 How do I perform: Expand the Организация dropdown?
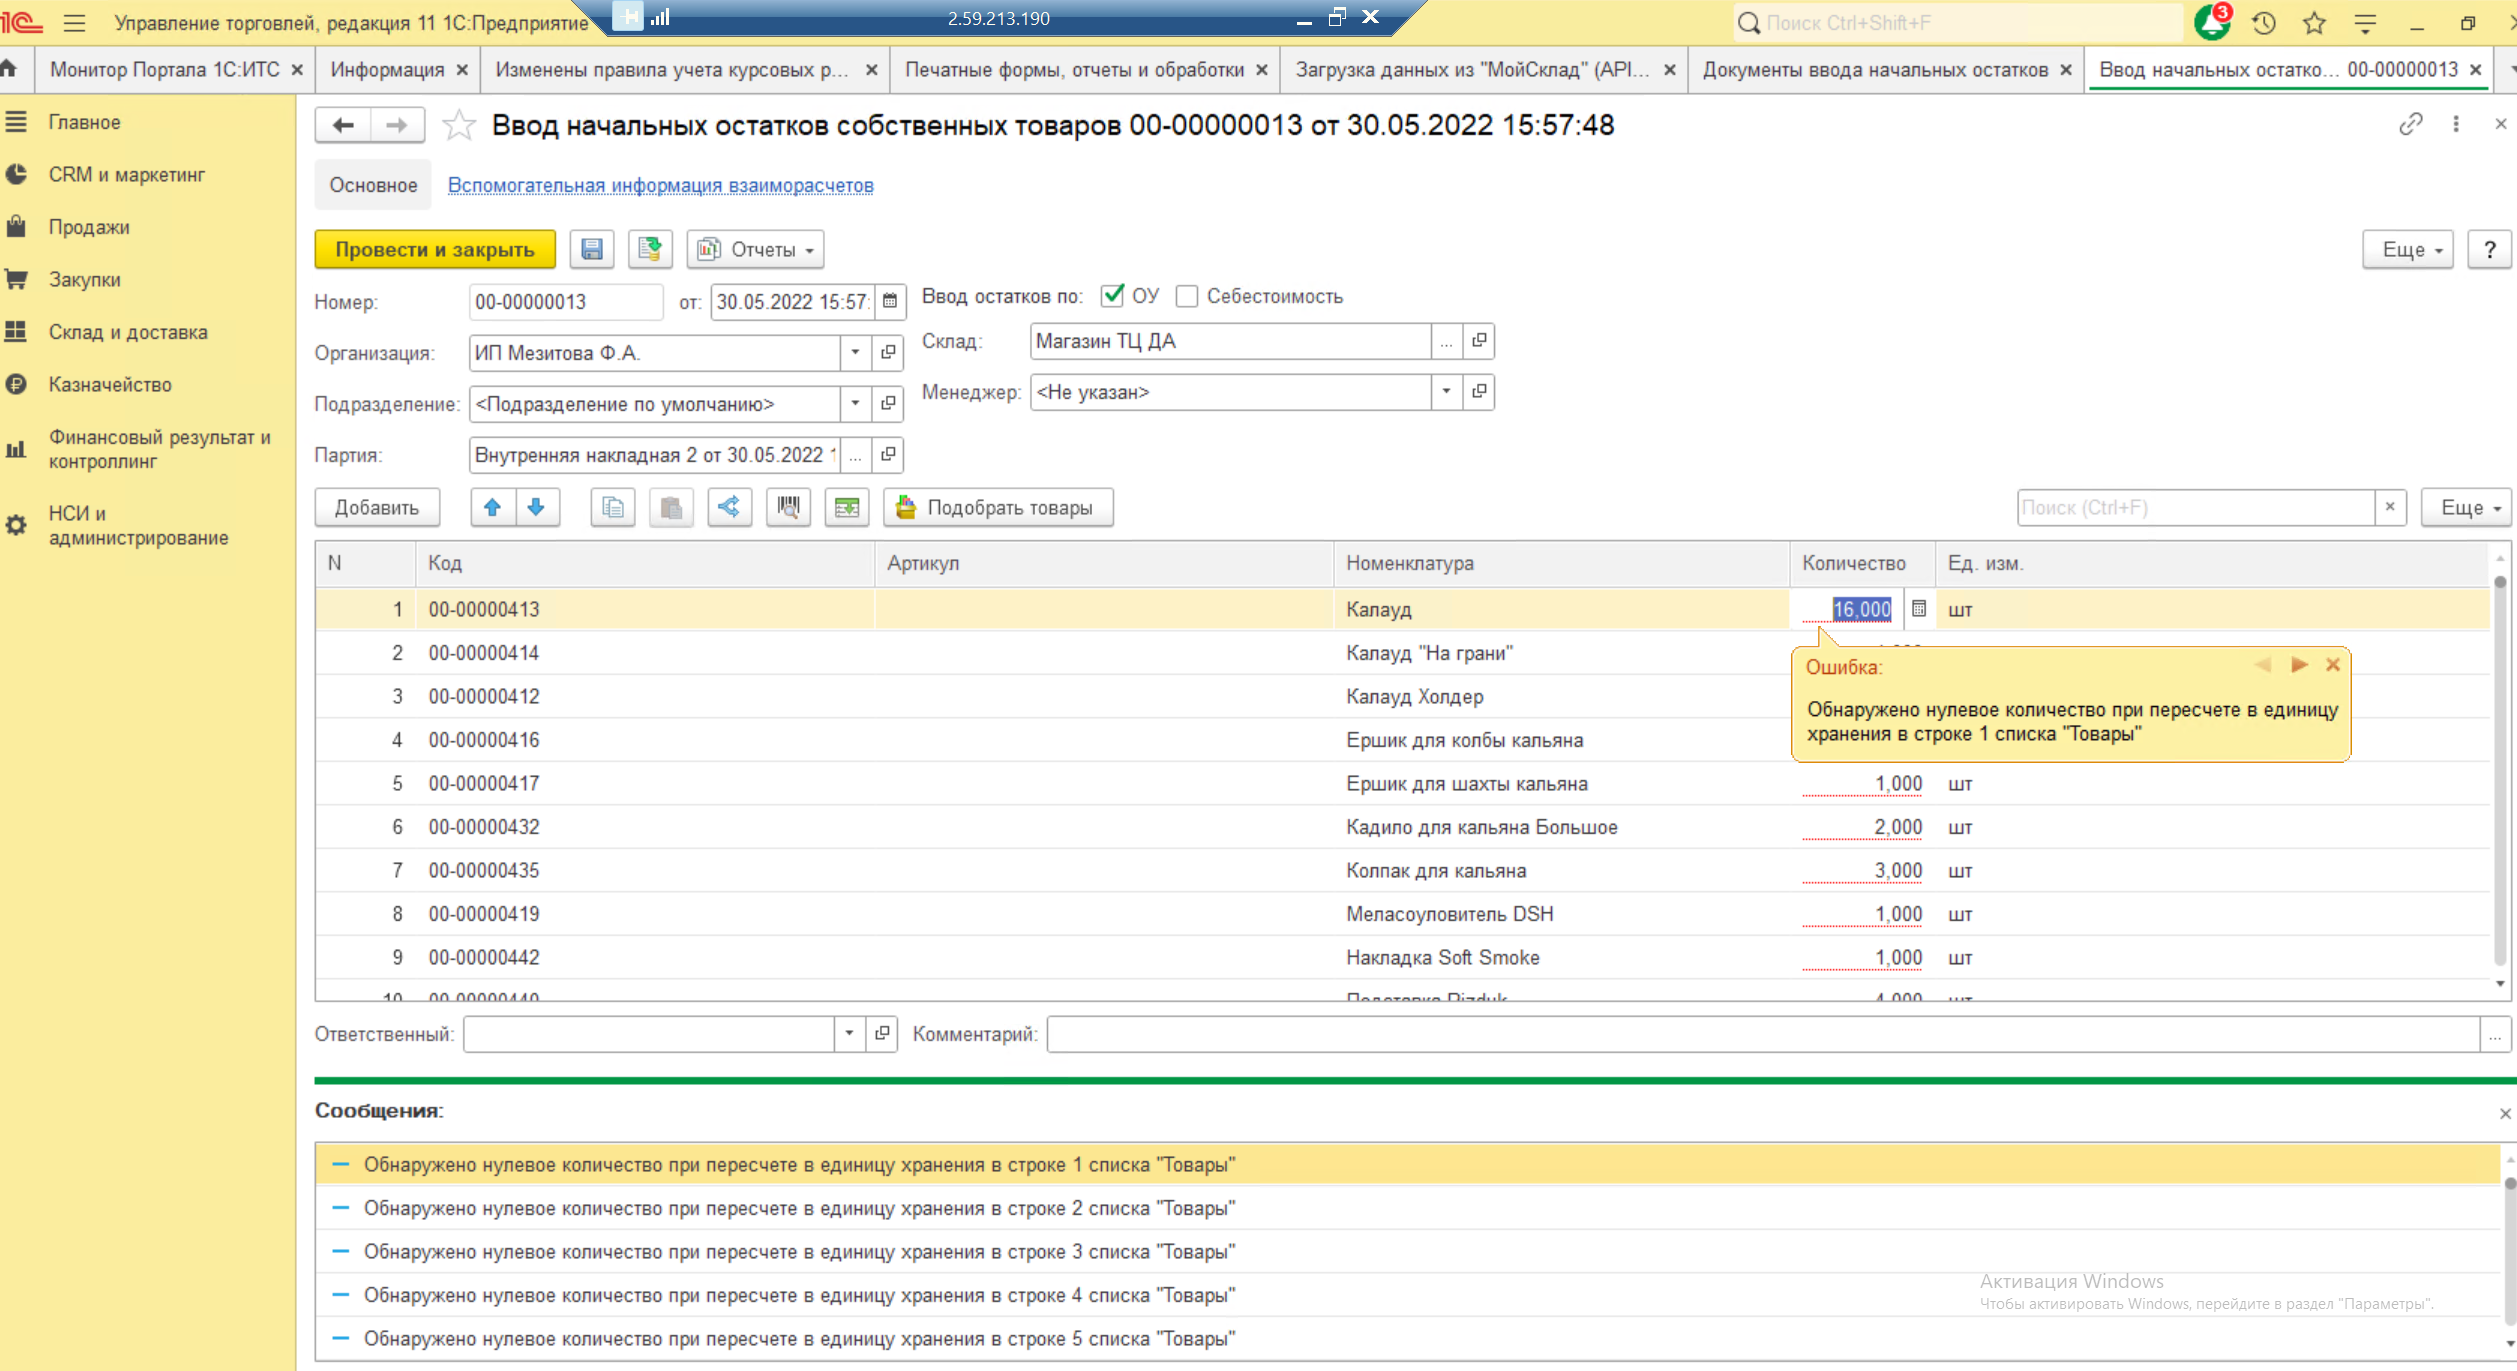[855, 352]
